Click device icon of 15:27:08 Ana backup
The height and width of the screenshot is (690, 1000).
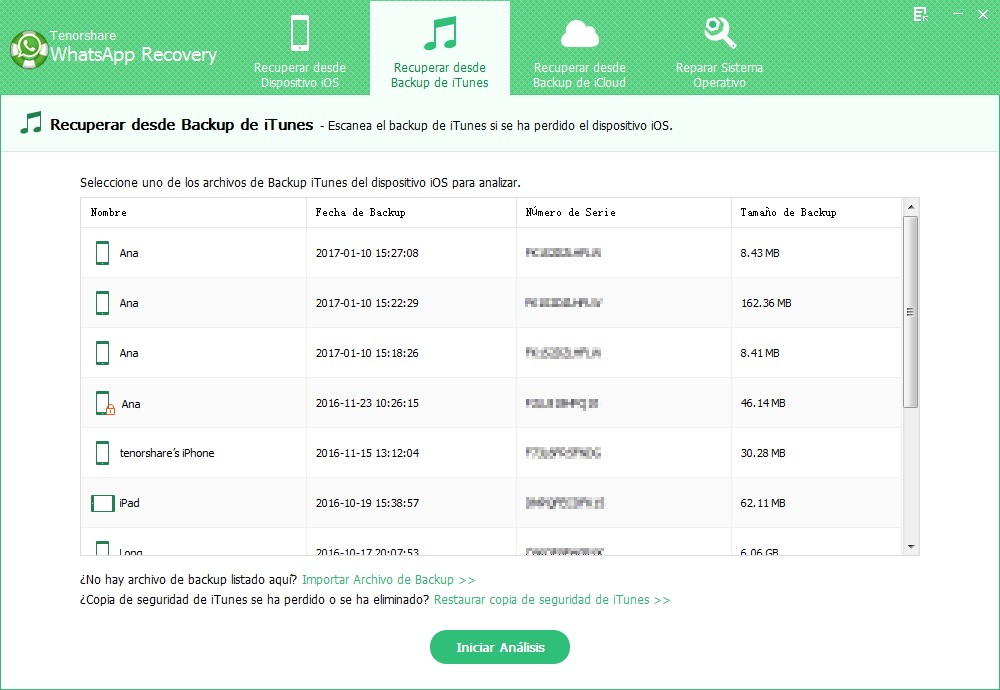102,253
